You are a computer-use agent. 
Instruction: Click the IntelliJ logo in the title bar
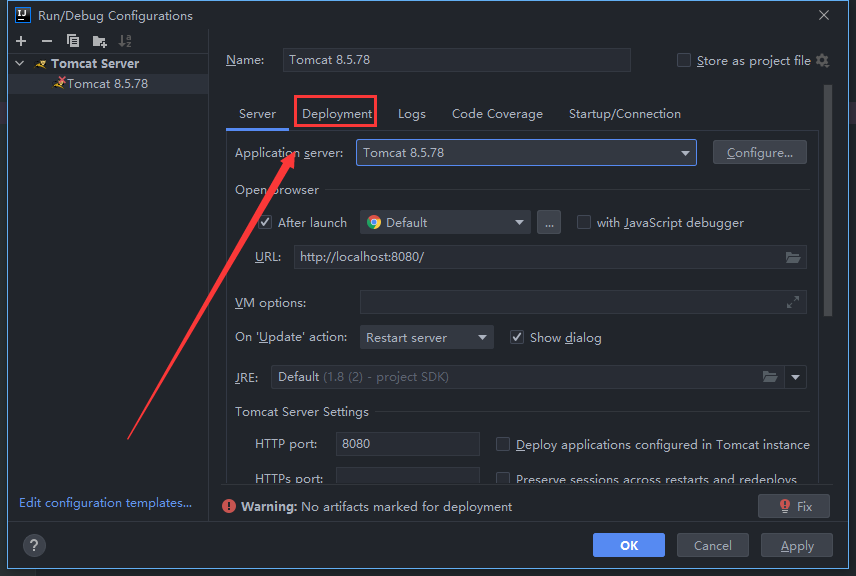point(22,15)
